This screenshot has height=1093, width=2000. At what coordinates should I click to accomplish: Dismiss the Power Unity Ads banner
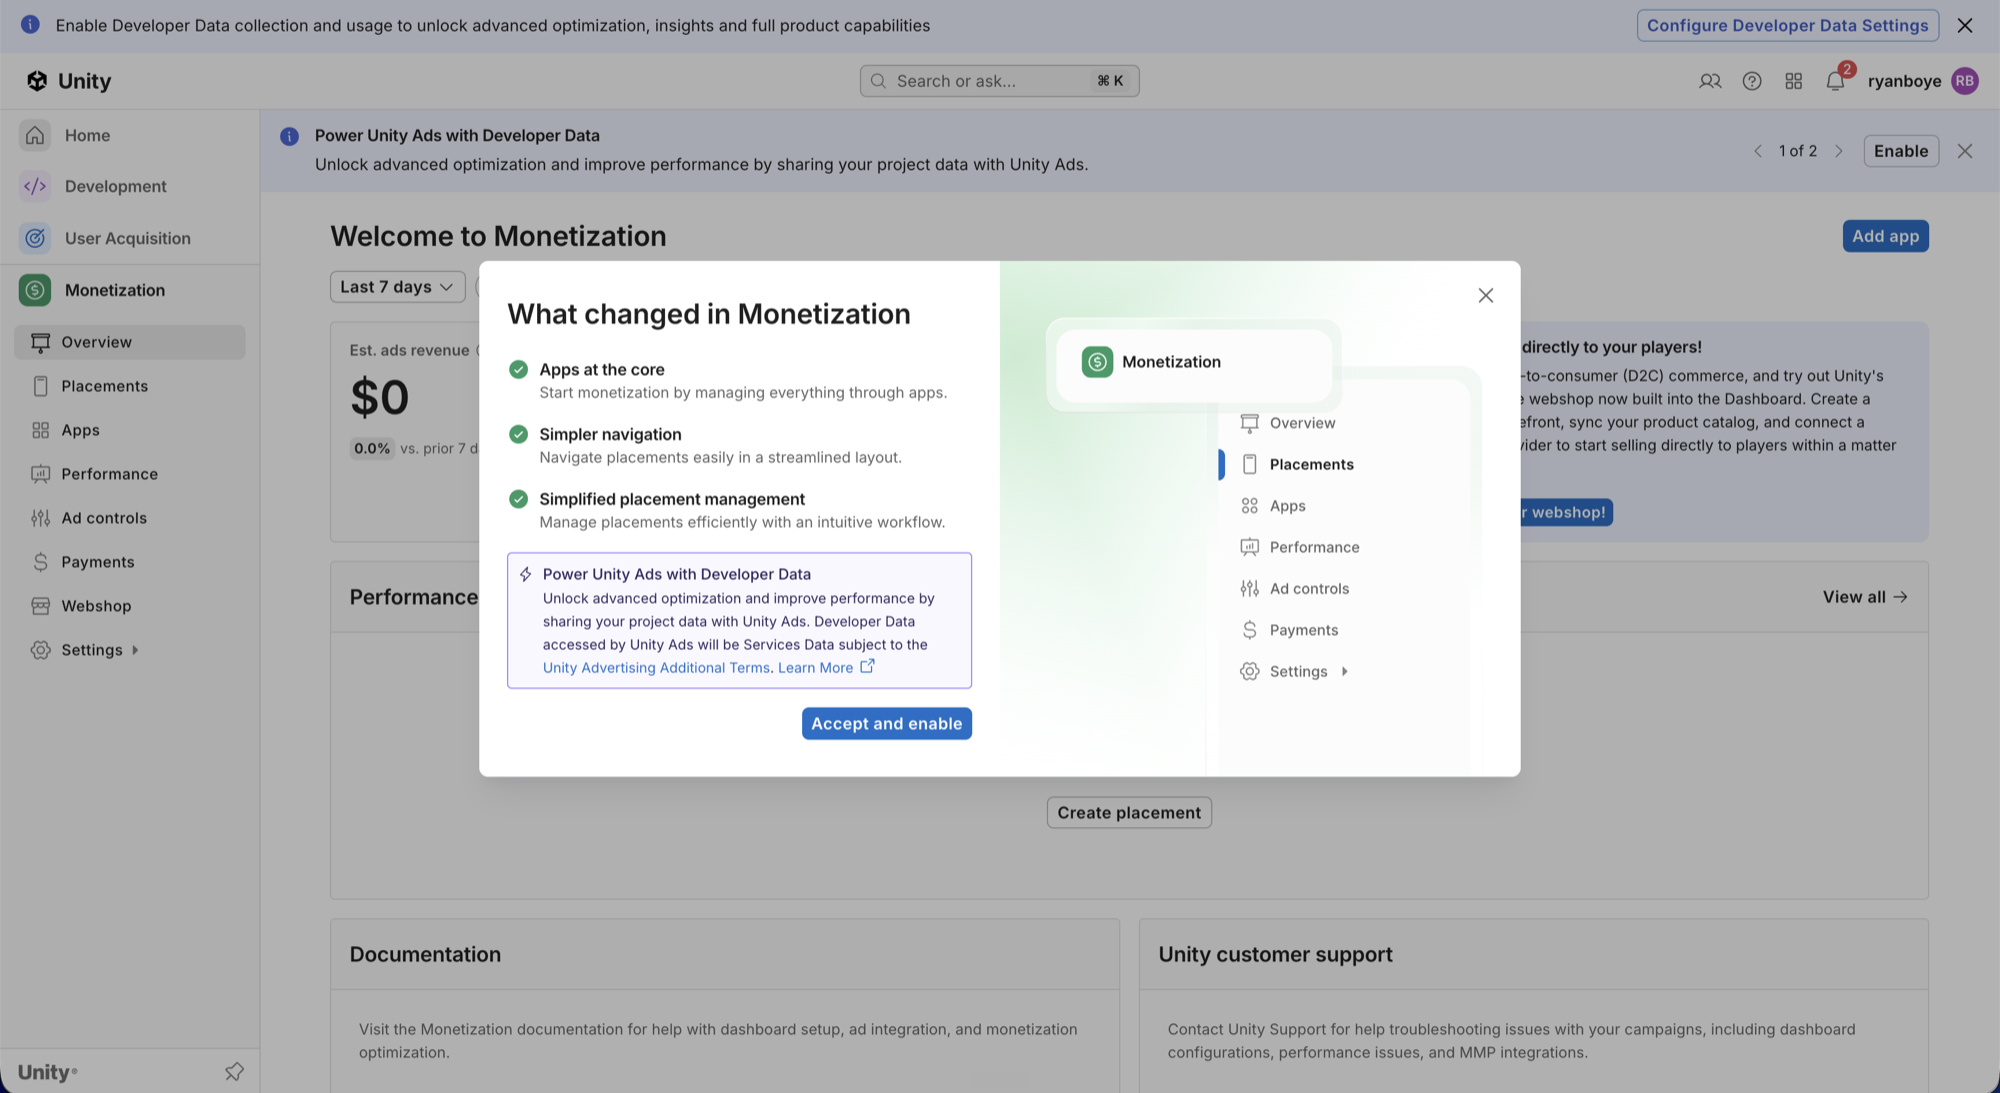1965,151
